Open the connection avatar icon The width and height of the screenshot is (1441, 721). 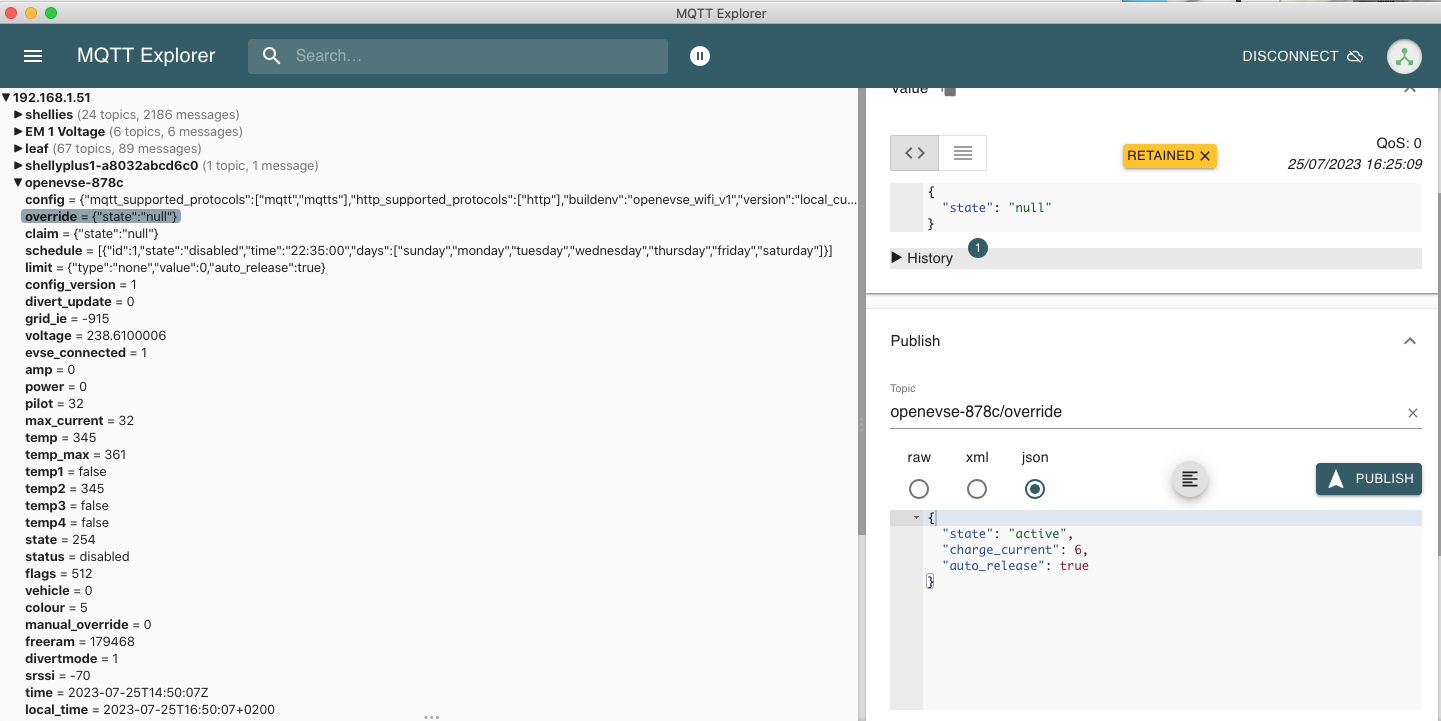(1404, 56)
